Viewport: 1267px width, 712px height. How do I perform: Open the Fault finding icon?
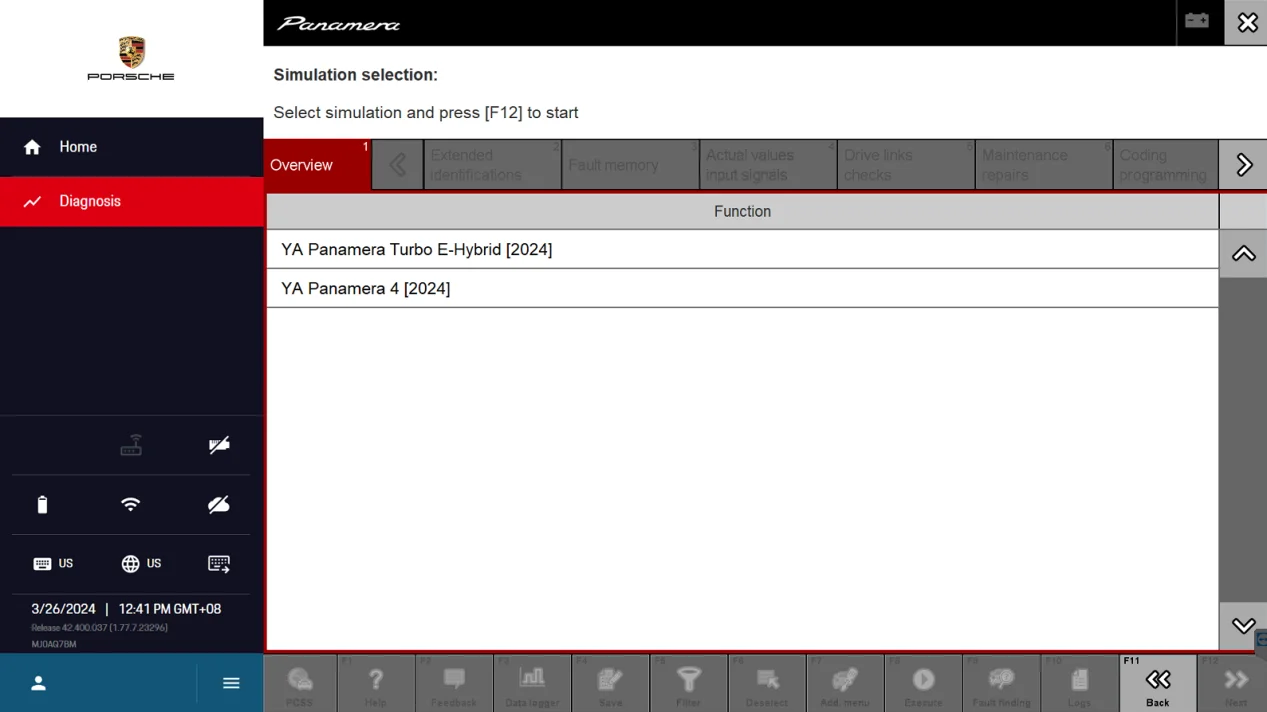tap(1001, 684)
